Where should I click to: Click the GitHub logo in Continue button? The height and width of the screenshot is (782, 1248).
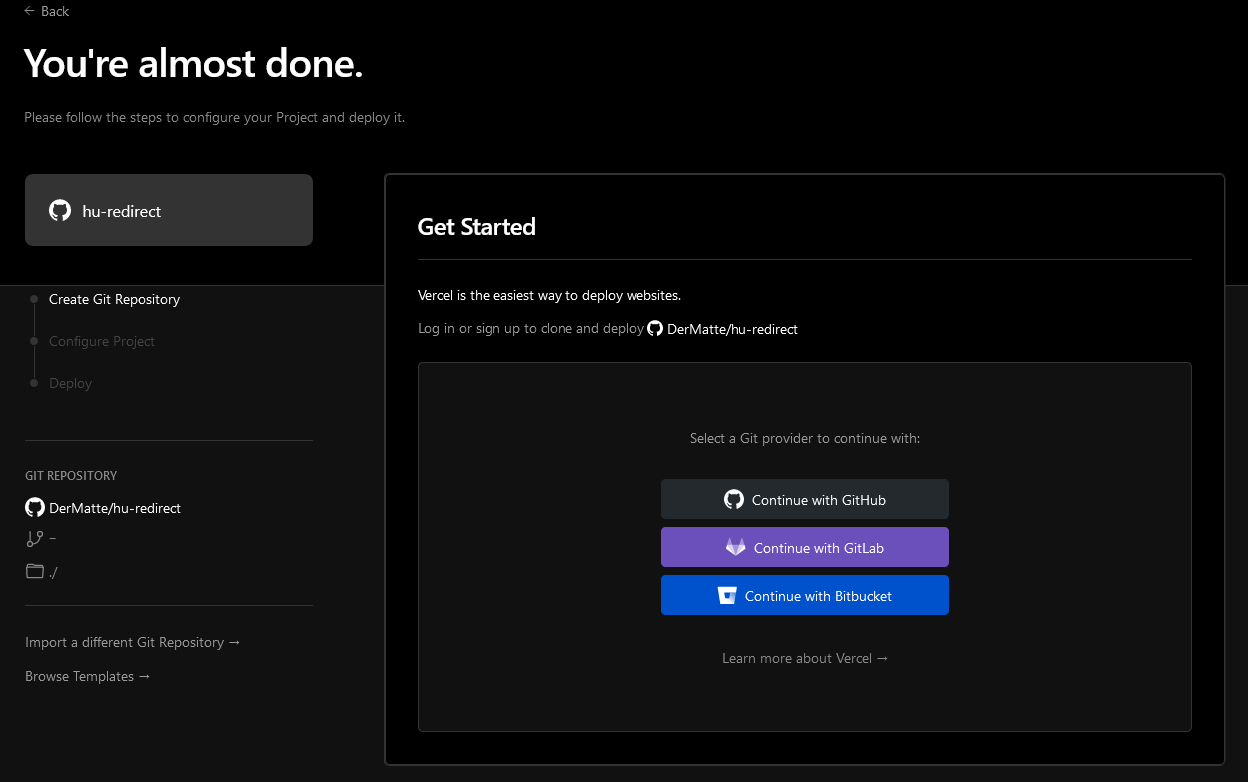click(x=734, y=499)
